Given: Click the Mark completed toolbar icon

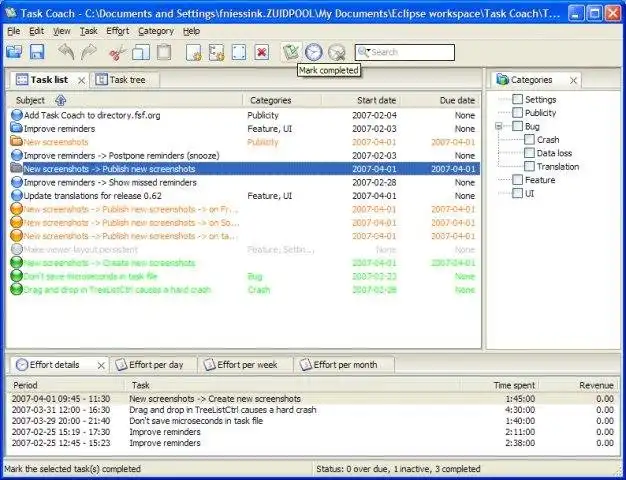Looking at the screenshot, I should click(290, 52).
